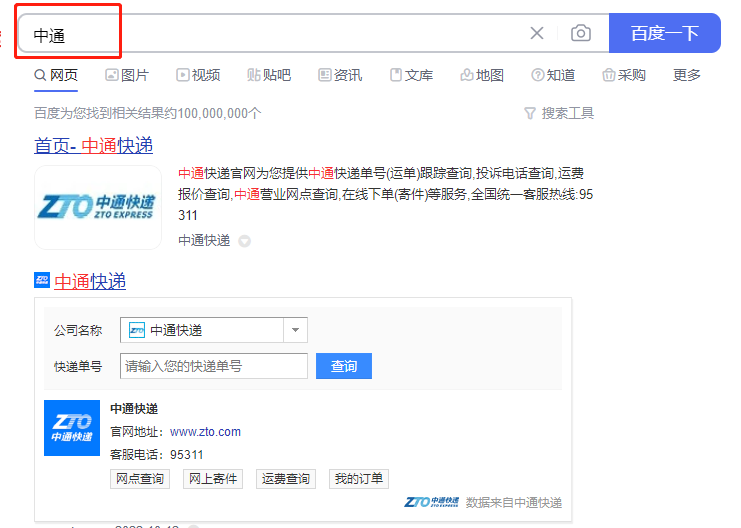The height and width of the screenshot is (528, 741).
Task: Click the 数据来自中通快递 source text
Action: pyautogui.click(x=514, y=503)
